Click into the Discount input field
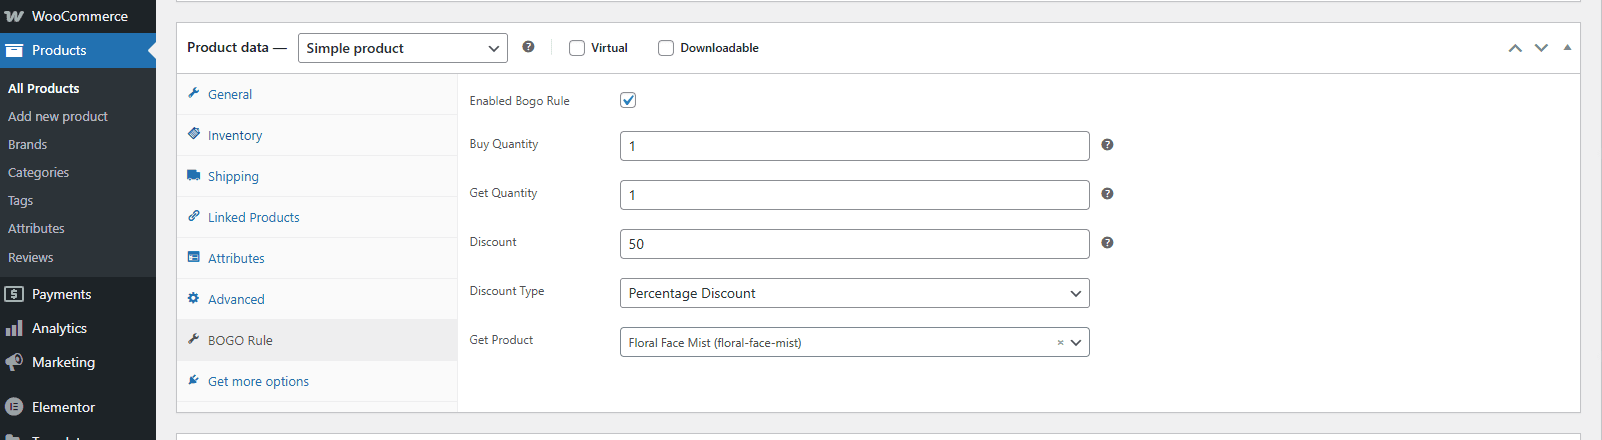 (854, 244)
